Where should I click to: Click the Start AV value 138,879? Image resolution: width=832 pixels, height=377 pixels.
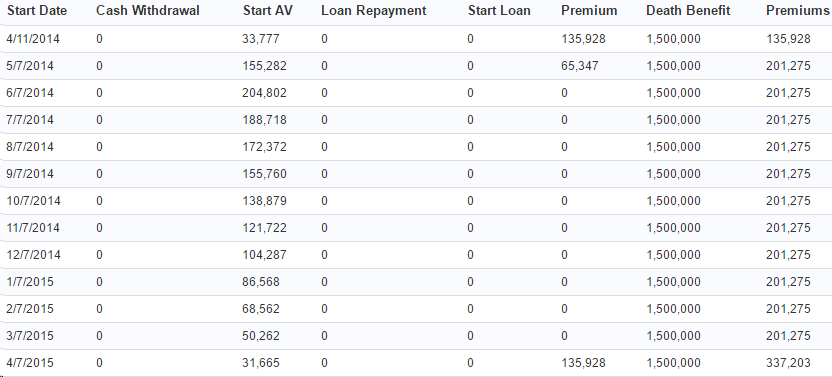(265, 201)
